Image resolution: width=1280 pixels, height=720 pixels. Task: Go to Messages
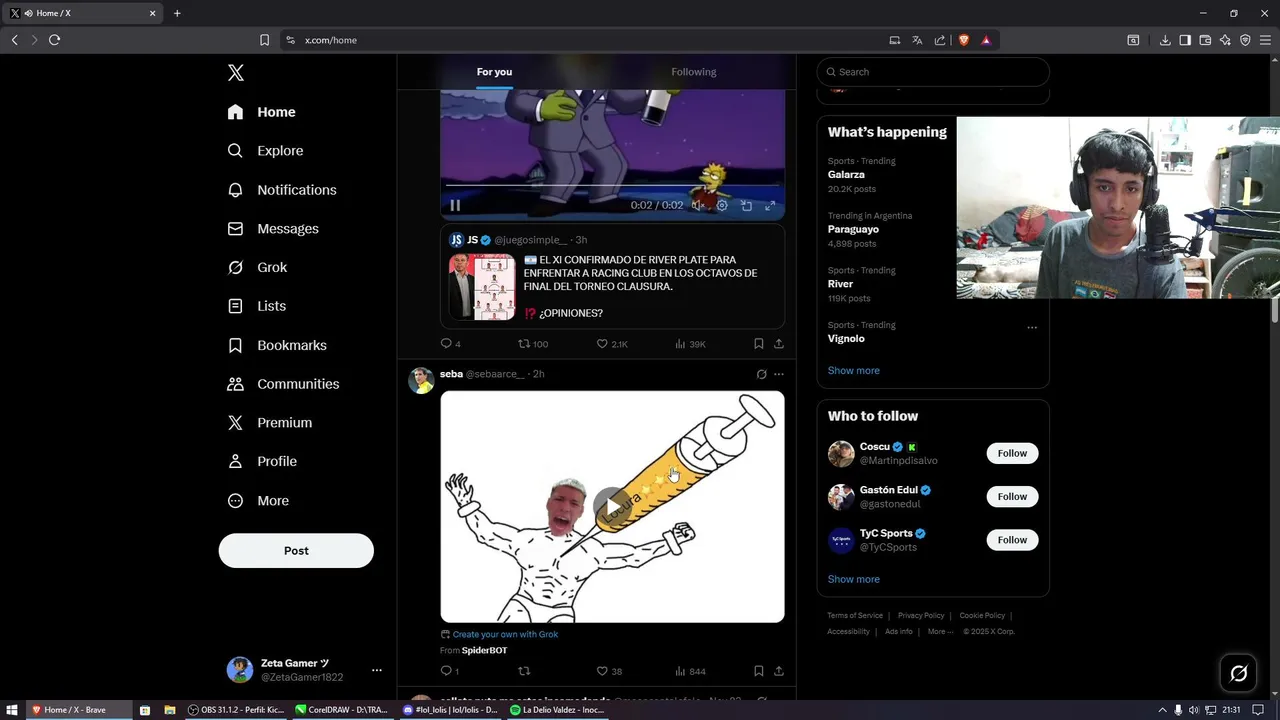point(273,229)
